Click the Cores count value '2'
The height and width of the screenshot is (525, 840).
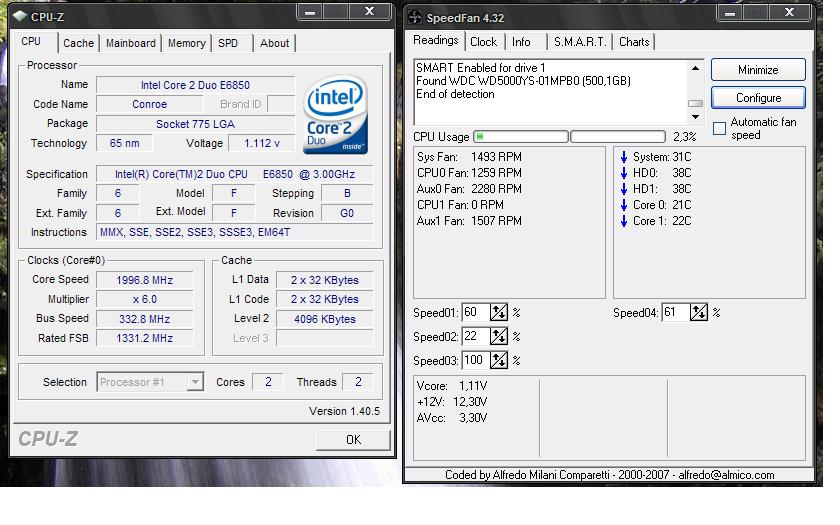pos(268,382)
